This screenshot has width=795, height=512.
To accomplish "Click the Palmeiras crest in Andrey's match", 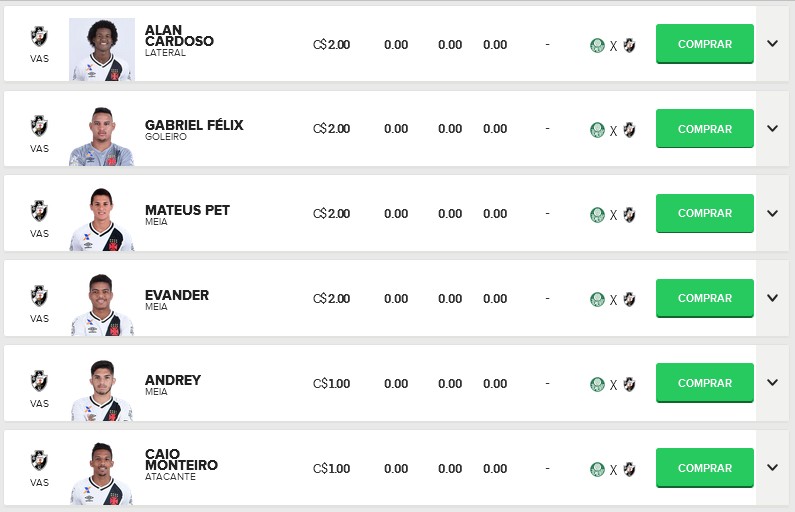I will tap(597, 384).
